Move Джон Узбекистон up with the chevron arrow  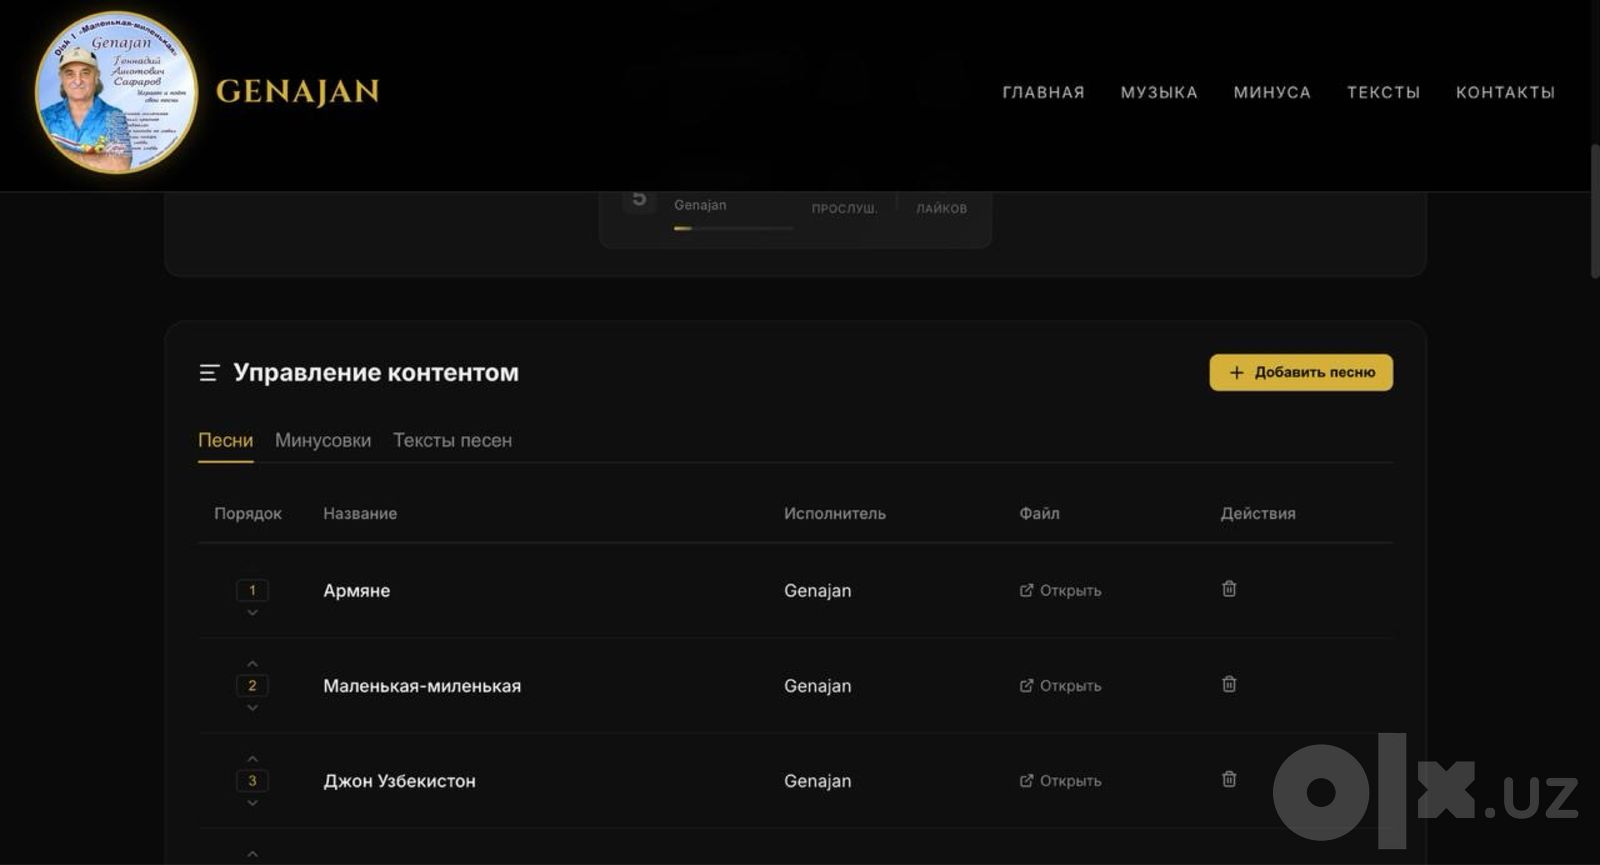tap(252, 758)
